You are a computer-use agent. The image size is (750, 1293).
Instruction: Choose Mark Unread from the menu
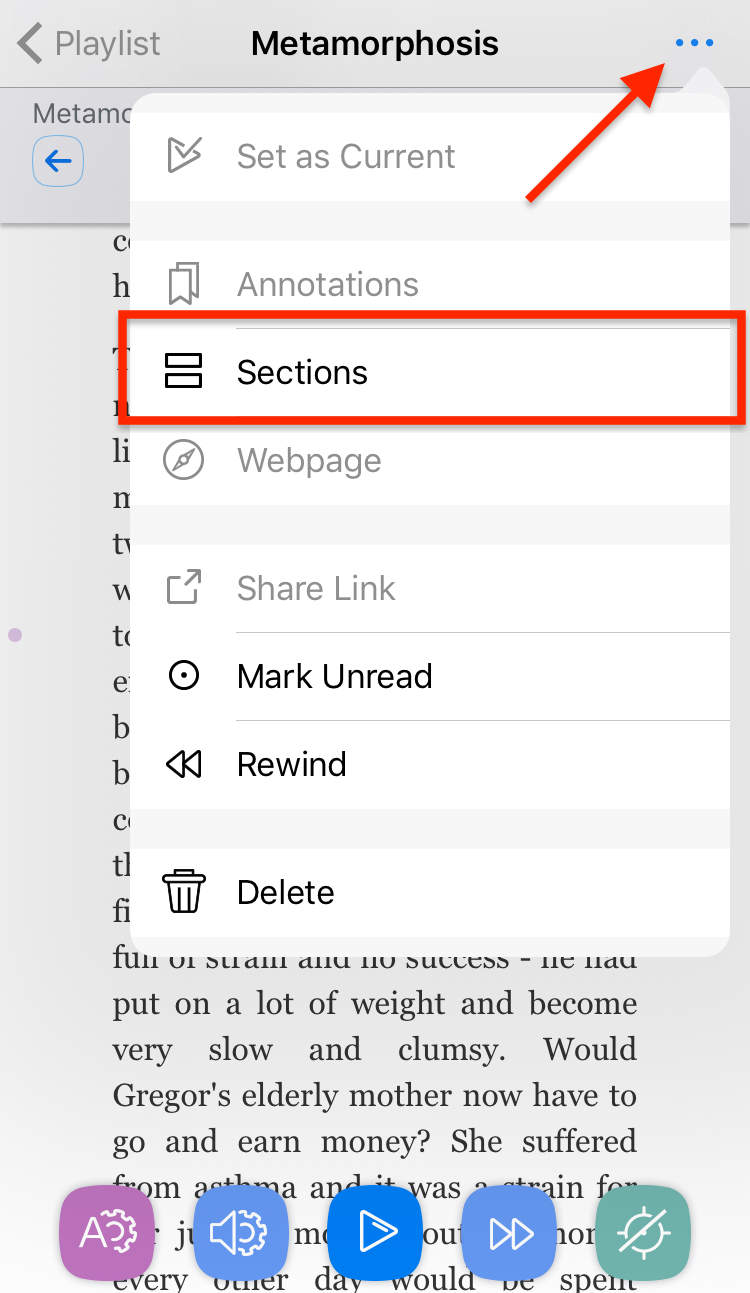[x=430, y=677]
